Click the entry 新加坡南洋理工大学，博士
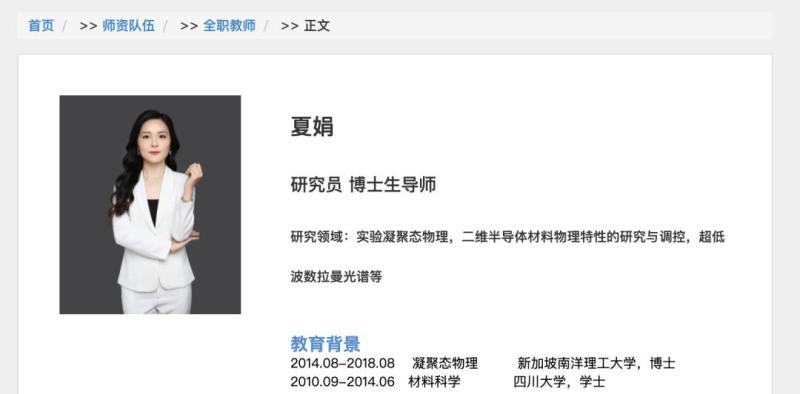This screenshot has height=394, width=800. (596, 363)
